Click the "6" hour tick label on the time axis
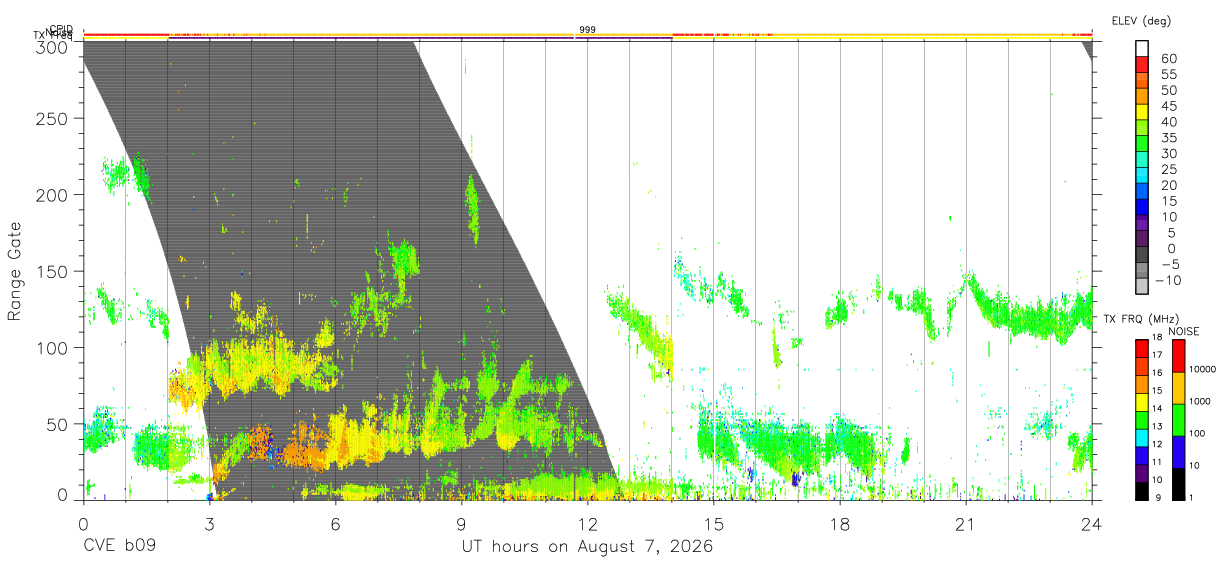Screen dimensions: 1228x567 pyautogui.click(x=335, y=523)
